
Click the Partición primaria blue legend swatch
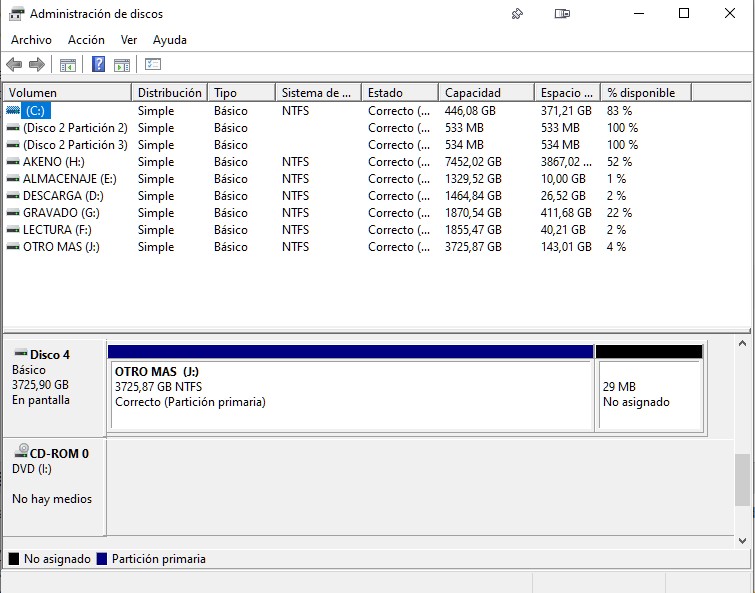tap(102, 559)
